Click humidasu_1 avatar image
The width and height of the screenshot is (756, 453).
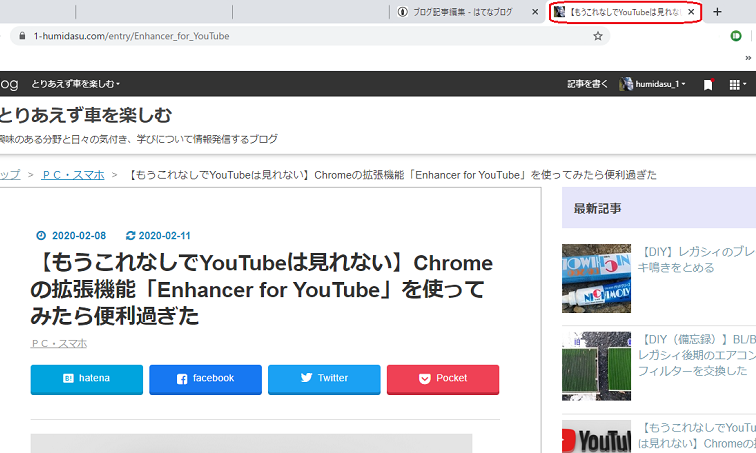click(626, 84)
